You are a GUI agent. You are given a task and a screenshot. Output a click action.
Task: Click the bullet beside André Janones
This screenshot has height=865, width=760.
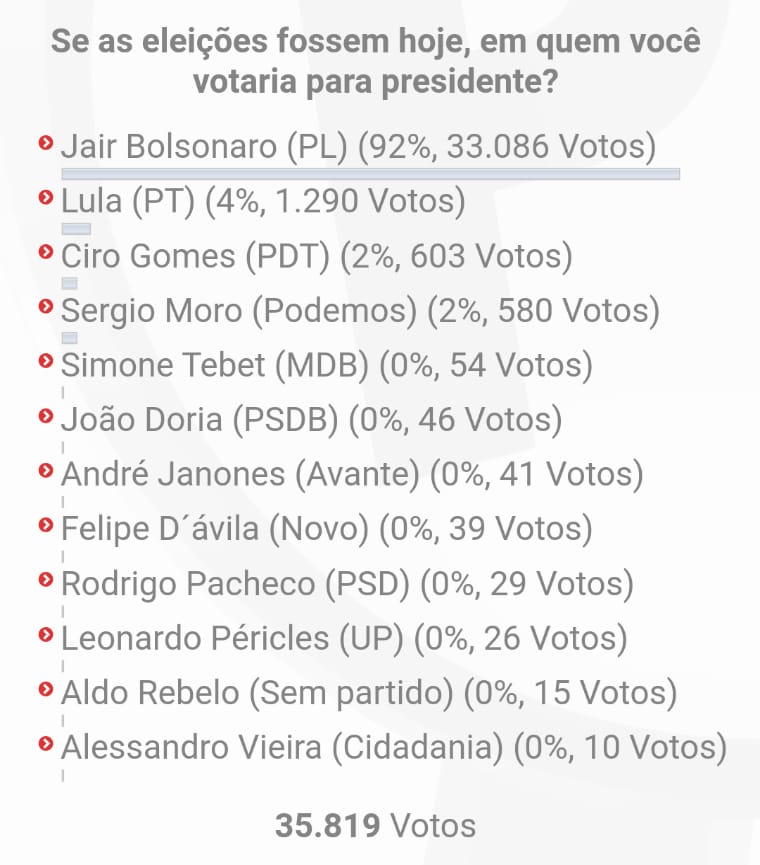click(x=44, y=470)
